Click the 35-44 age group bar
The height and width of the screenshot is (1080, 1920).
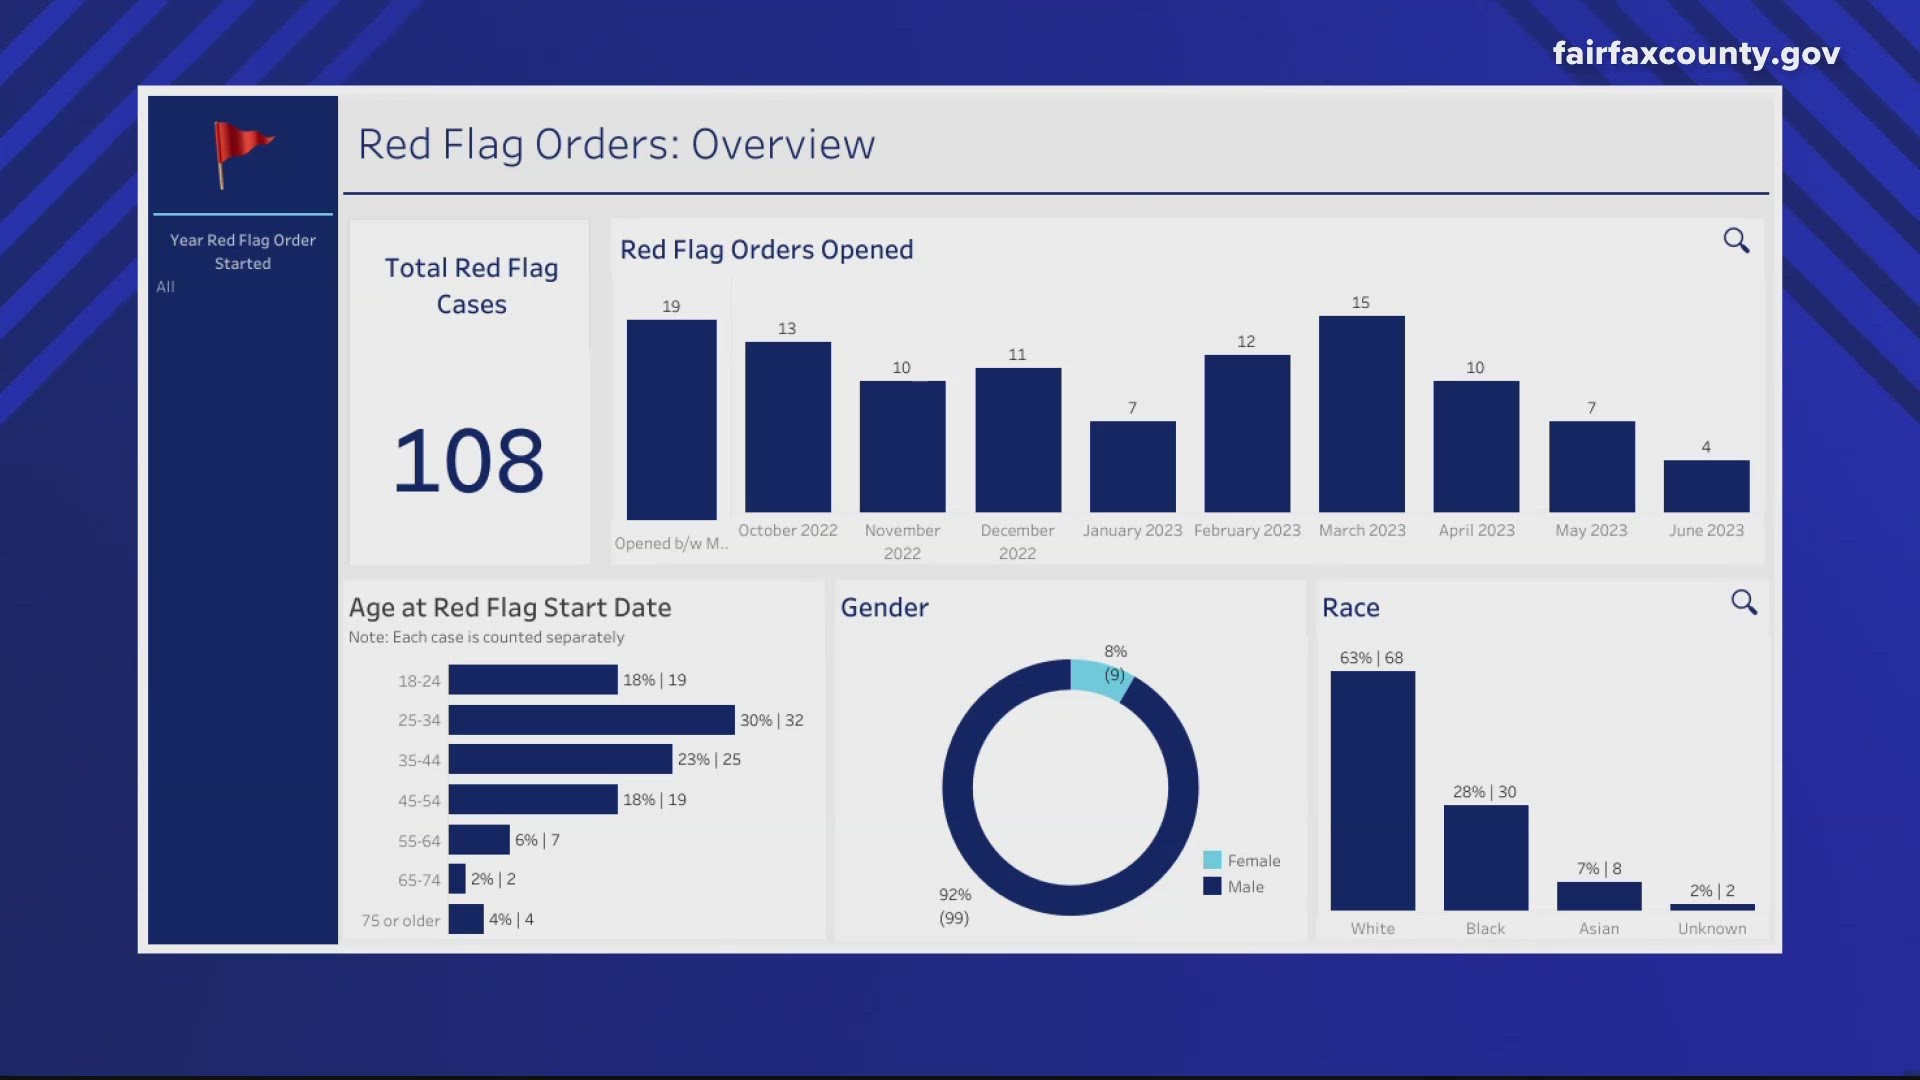pyautogui.click(x=560, y=759)
